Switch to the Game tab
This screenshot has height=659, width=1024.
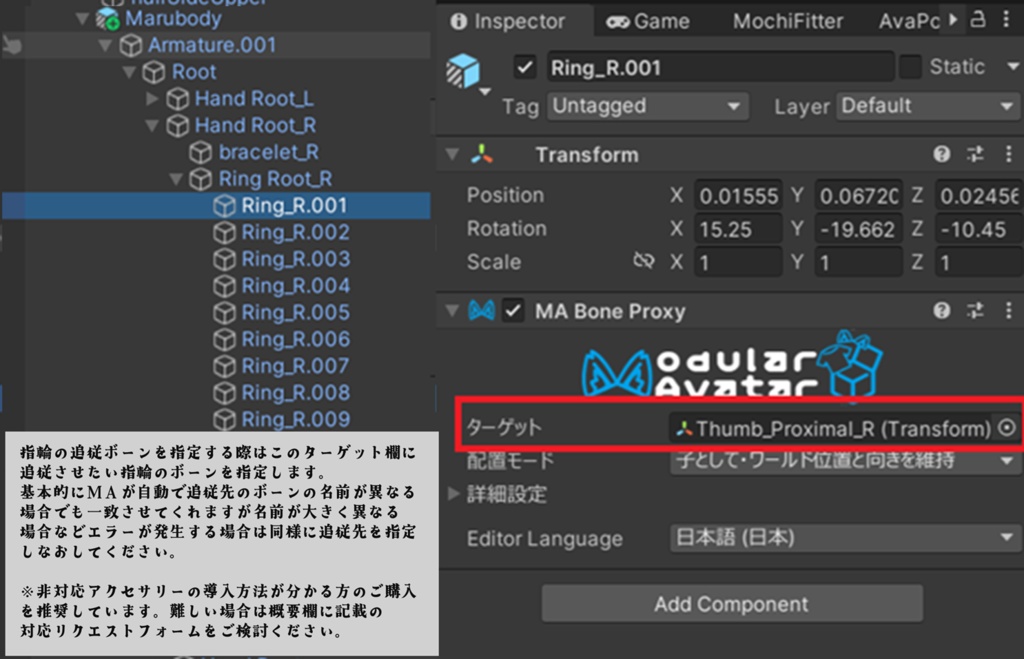(x=647, y=22)
